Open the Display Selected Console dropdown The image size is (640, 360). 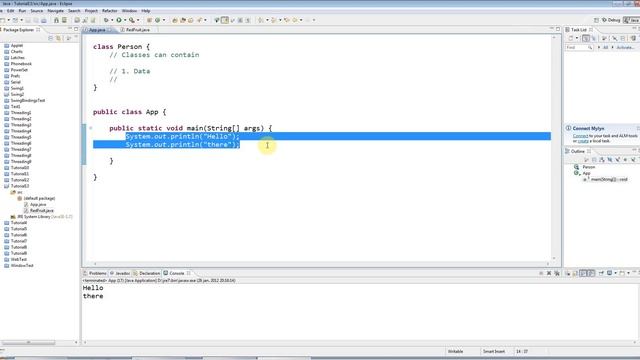coord(616,273)
